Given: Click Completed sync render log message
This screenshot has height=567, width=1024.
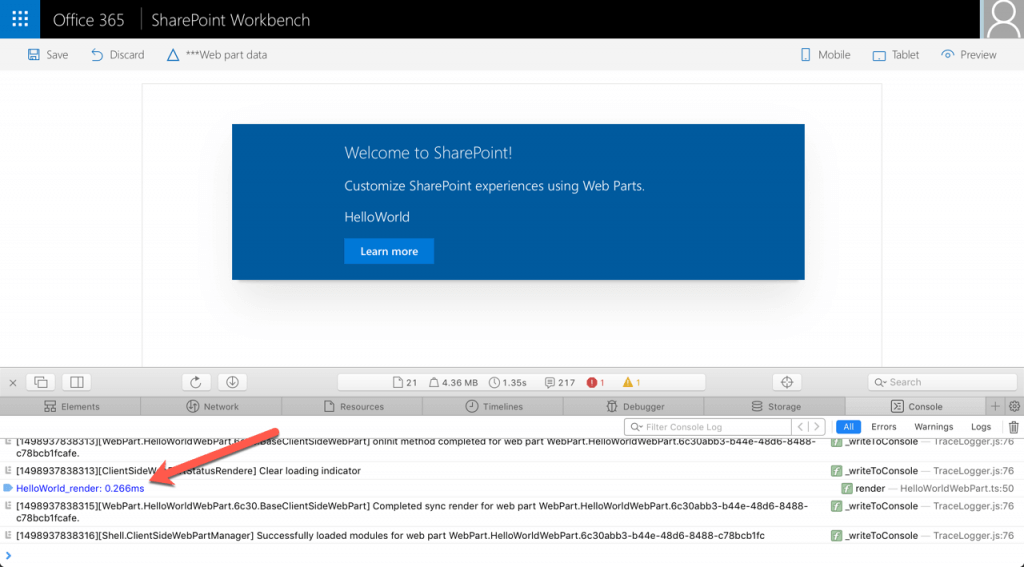Looking at the screenshot, I should (411, 512).
